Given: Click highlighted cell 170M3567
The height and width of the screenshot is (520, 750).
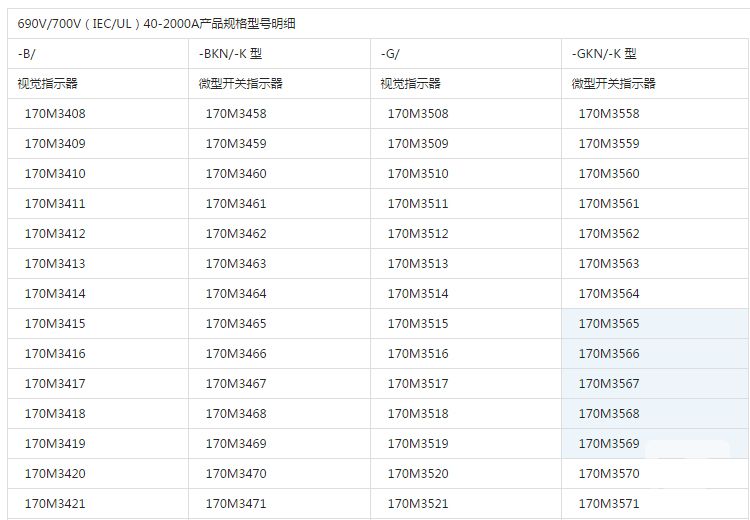Looking at the screenshot, I should click(x=609, y=383).
